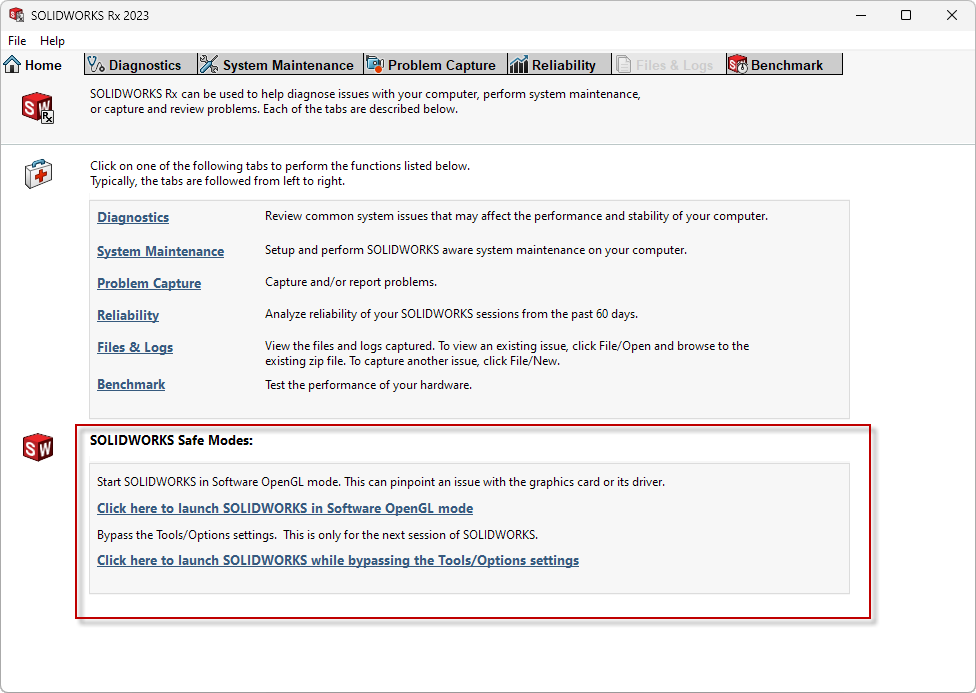
Task: Click the SW cube icon beside Safe Modes
Action: [x=37, y=447]
